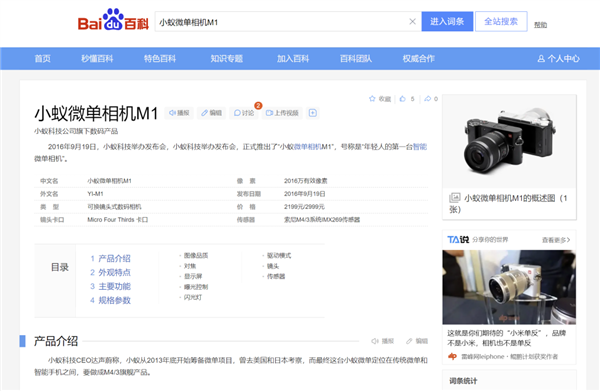Jump to 4 规格参数 in the catalog

coord(111,300)
